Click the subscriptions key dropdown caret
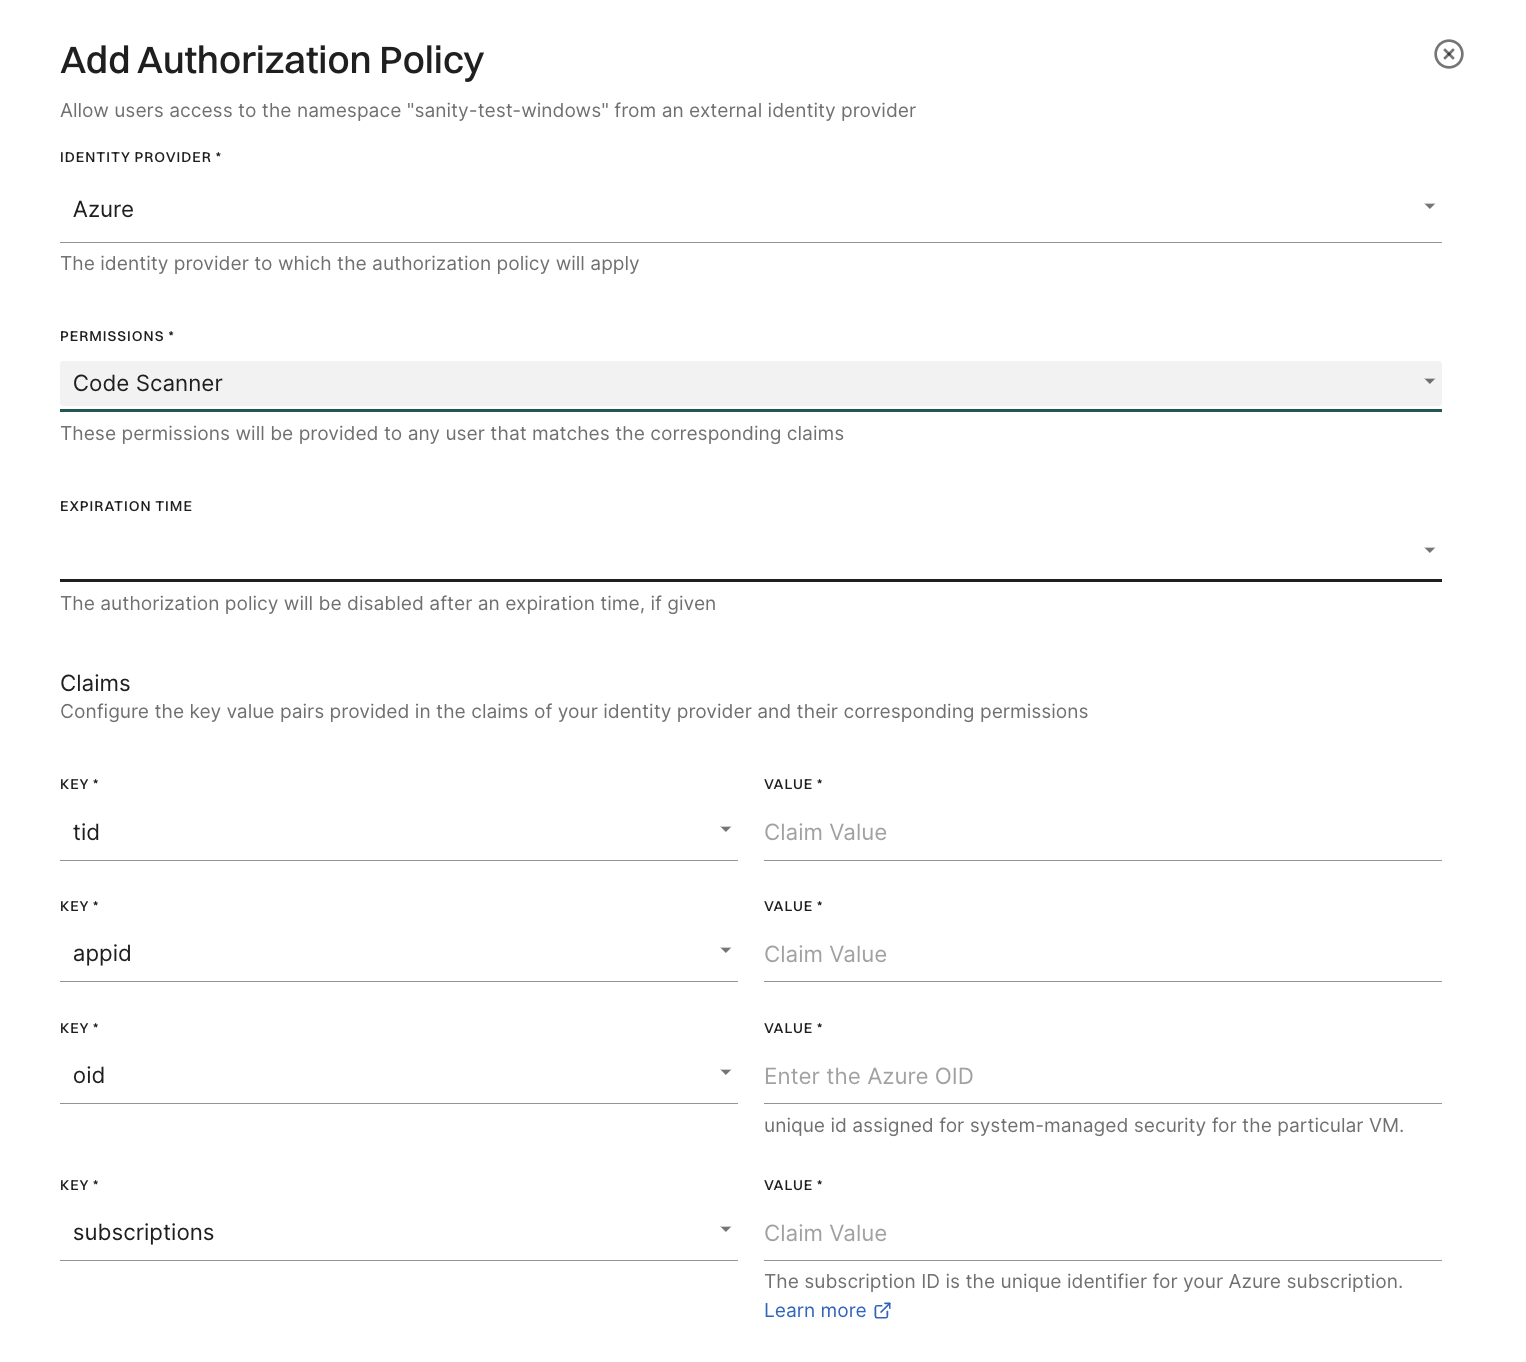The image size is (1526, 1362). point(727,1229)
